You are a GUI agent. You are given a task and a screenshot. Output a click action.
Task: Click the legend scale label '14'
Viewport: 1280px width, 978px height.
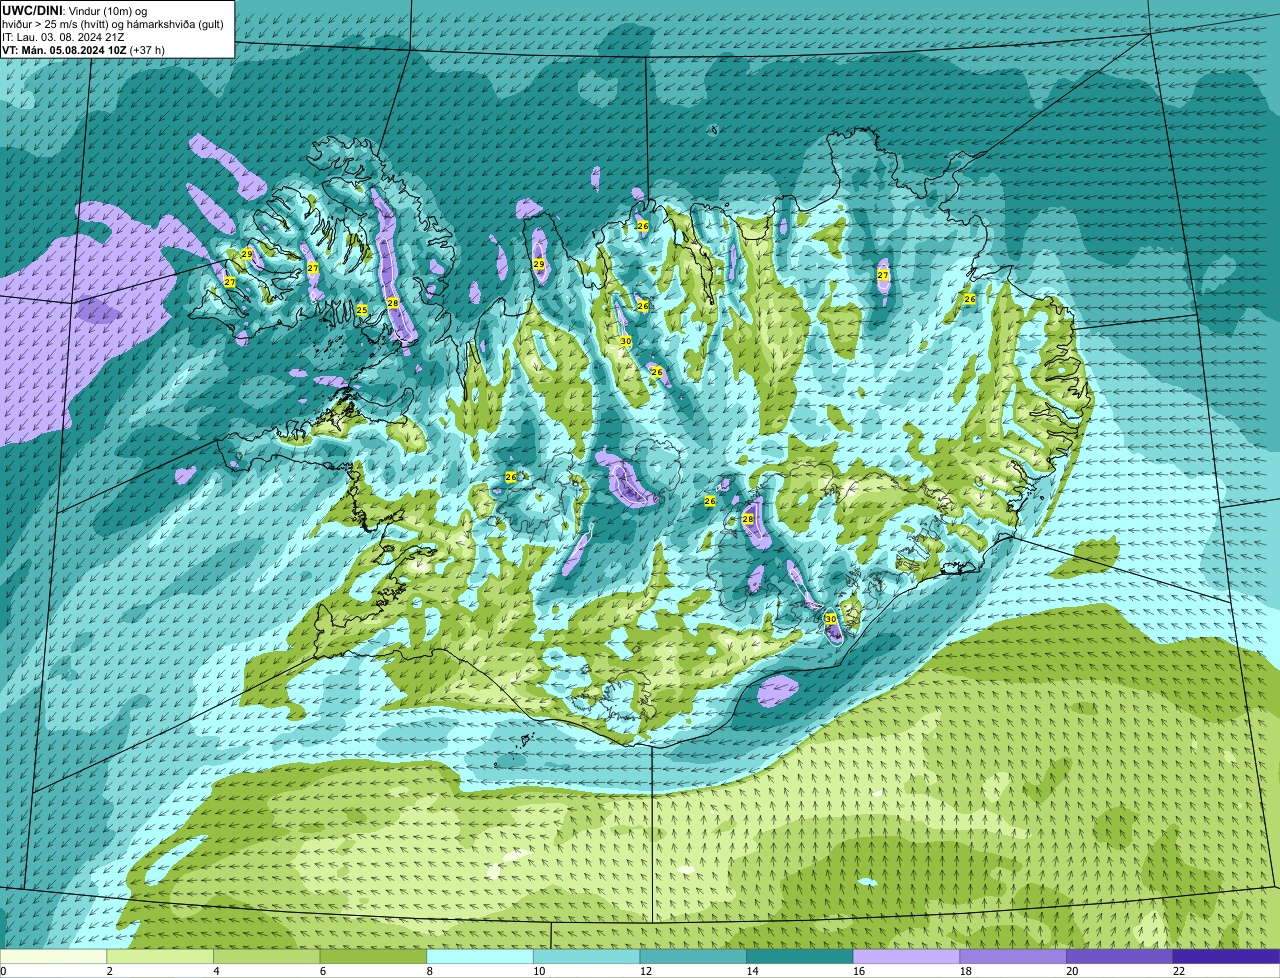point(752,971)
